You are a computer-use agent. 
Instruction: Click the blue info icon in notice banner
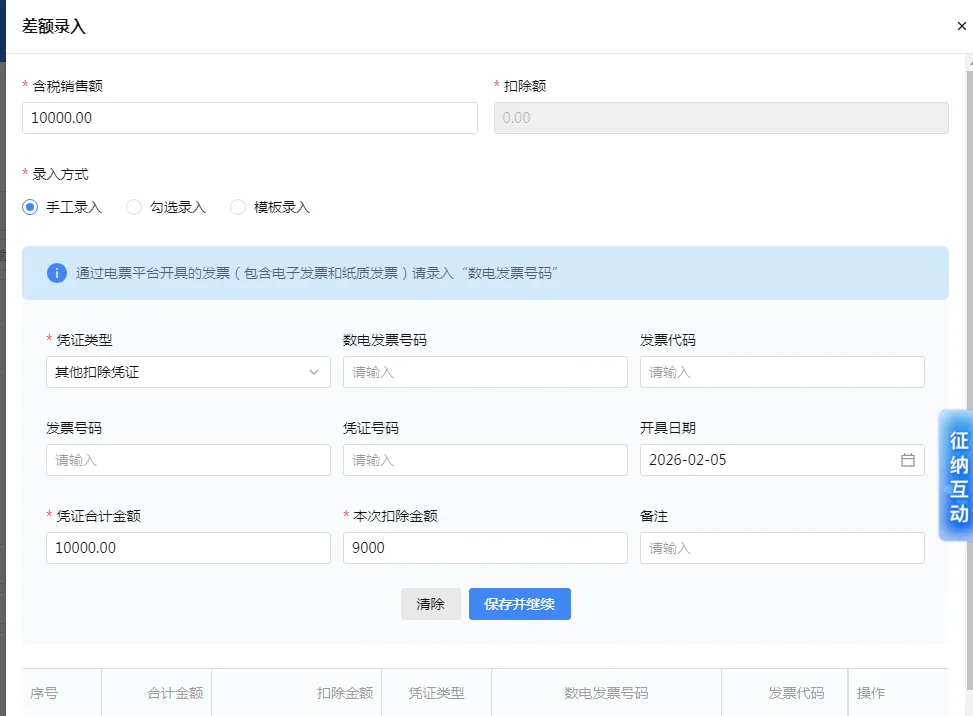[x=56, y=273]
